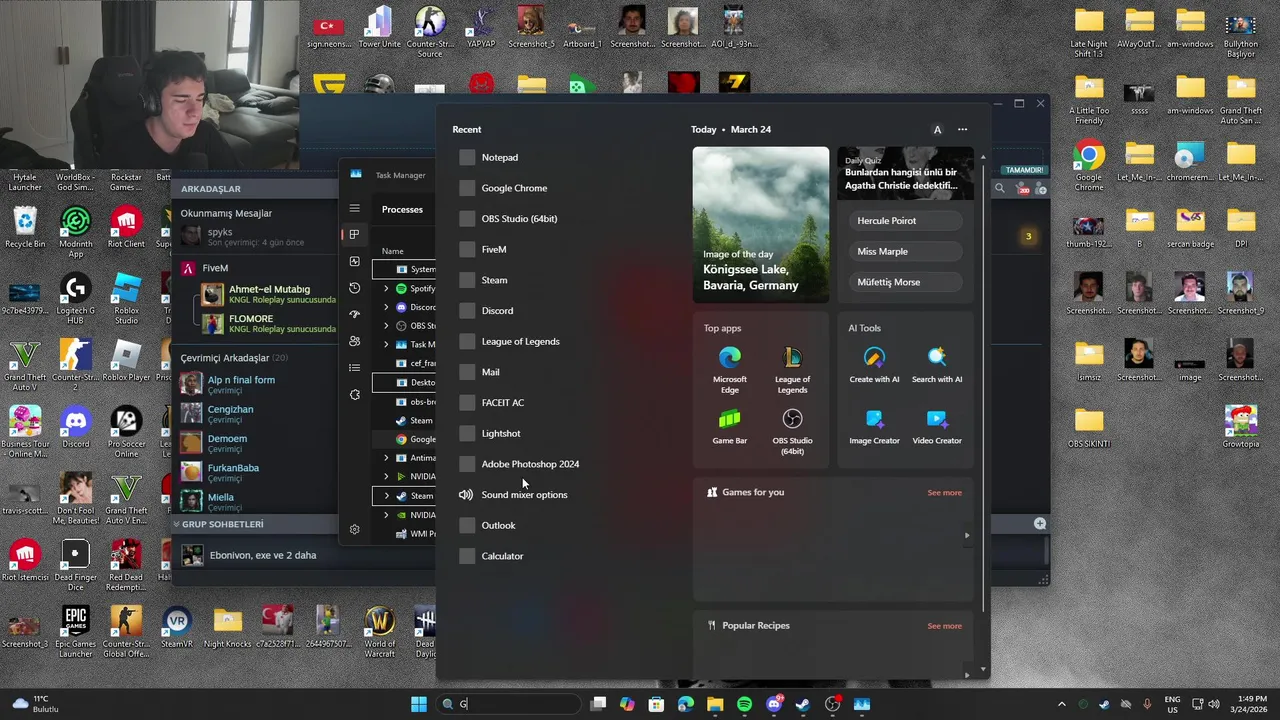Viewport: 1280px width, 720px height.
Task: Sort by Name column in Task Manager
Action: click(x=392, y=251)
